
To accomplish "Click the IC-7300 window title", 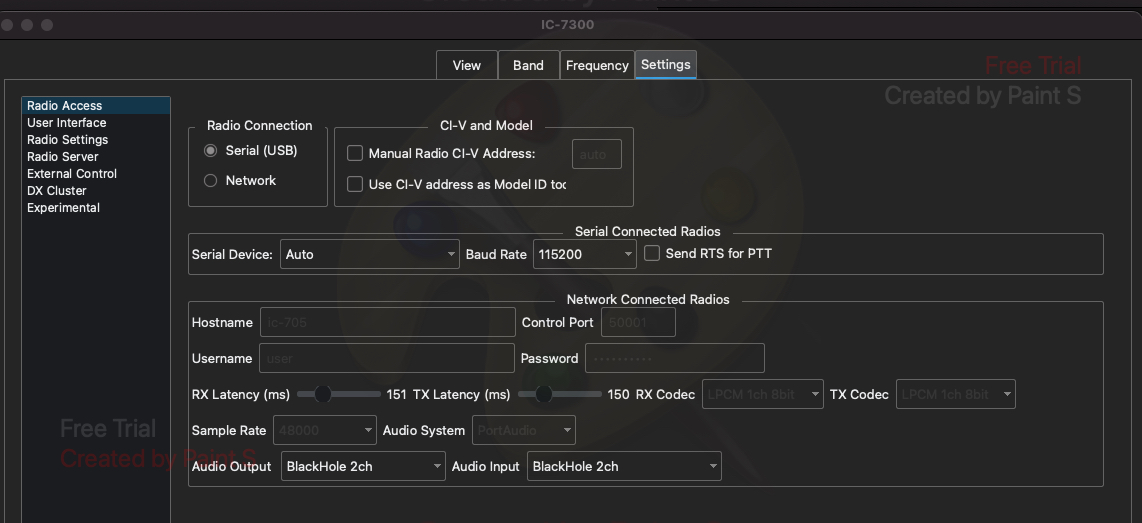I will pos(567,25).
